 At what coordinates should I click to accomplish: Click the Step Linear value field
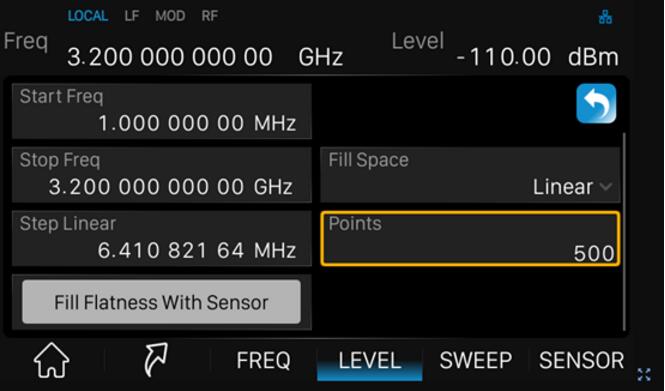(x=162, y=238)
